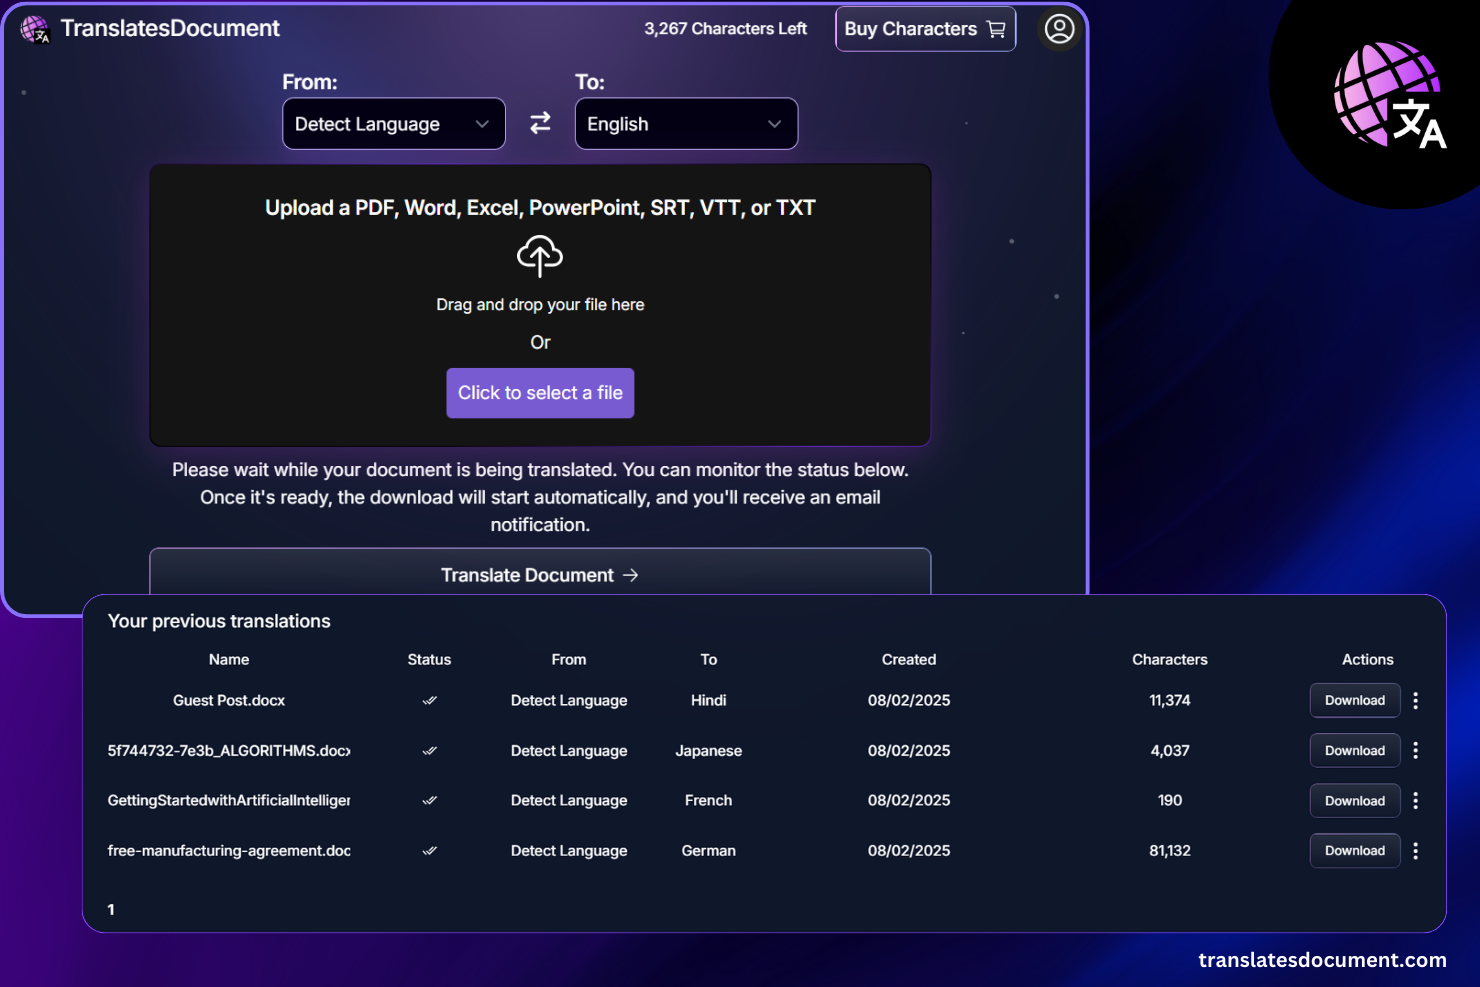Select the free-manufacturing-agreement.doc file name
This screenshot has width=1480, height=987.
(229, 851)
